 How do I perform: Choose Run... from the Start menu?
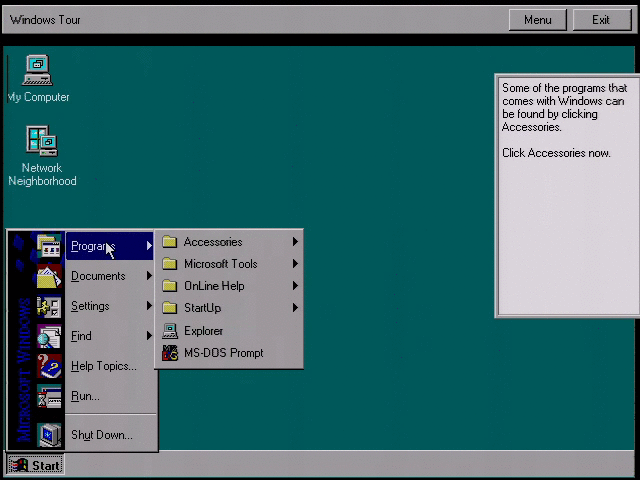coord(109,396)
